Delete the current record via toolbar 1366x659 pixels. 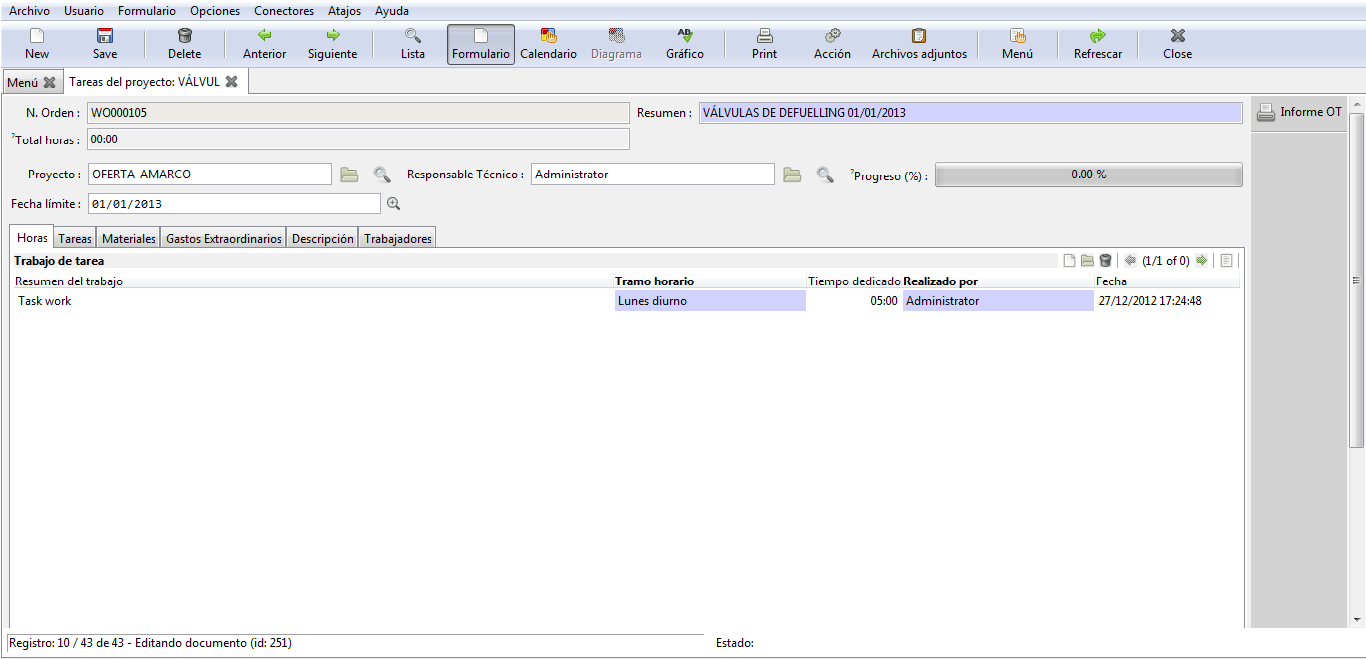click(184, 44)
